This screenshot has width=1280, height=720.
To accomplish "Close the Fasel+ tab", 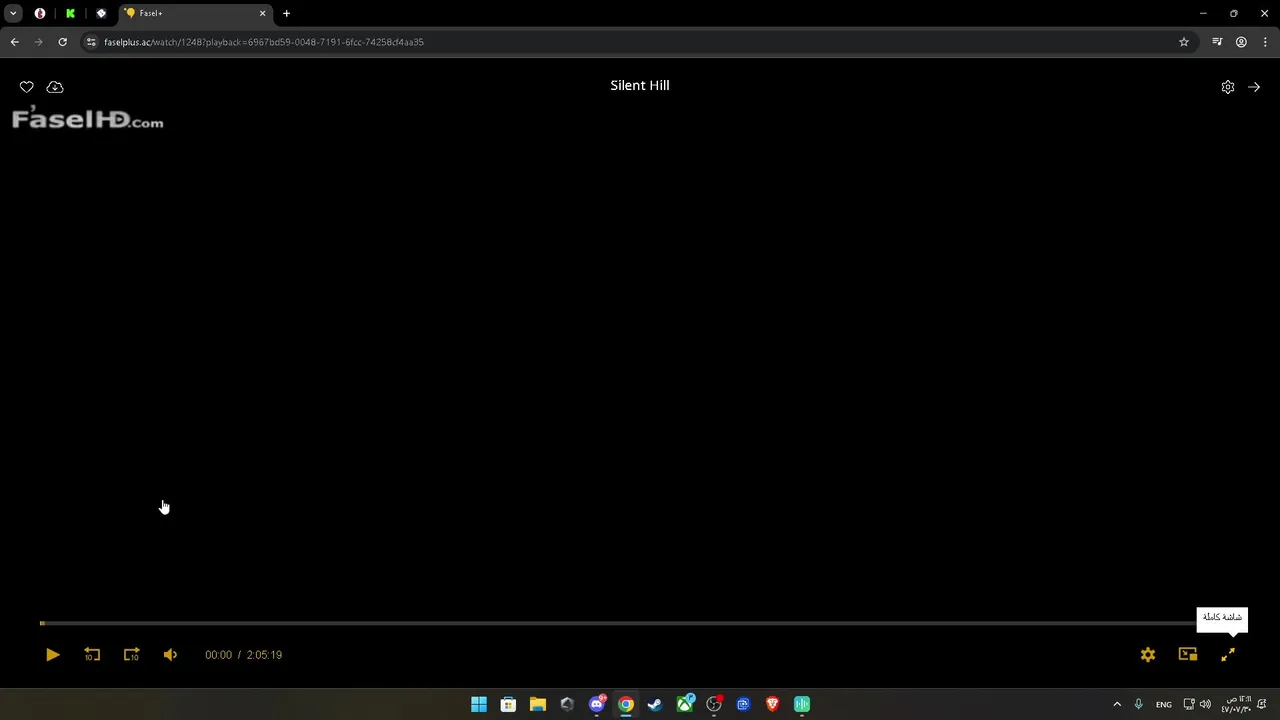I will [x=262, y=13].
